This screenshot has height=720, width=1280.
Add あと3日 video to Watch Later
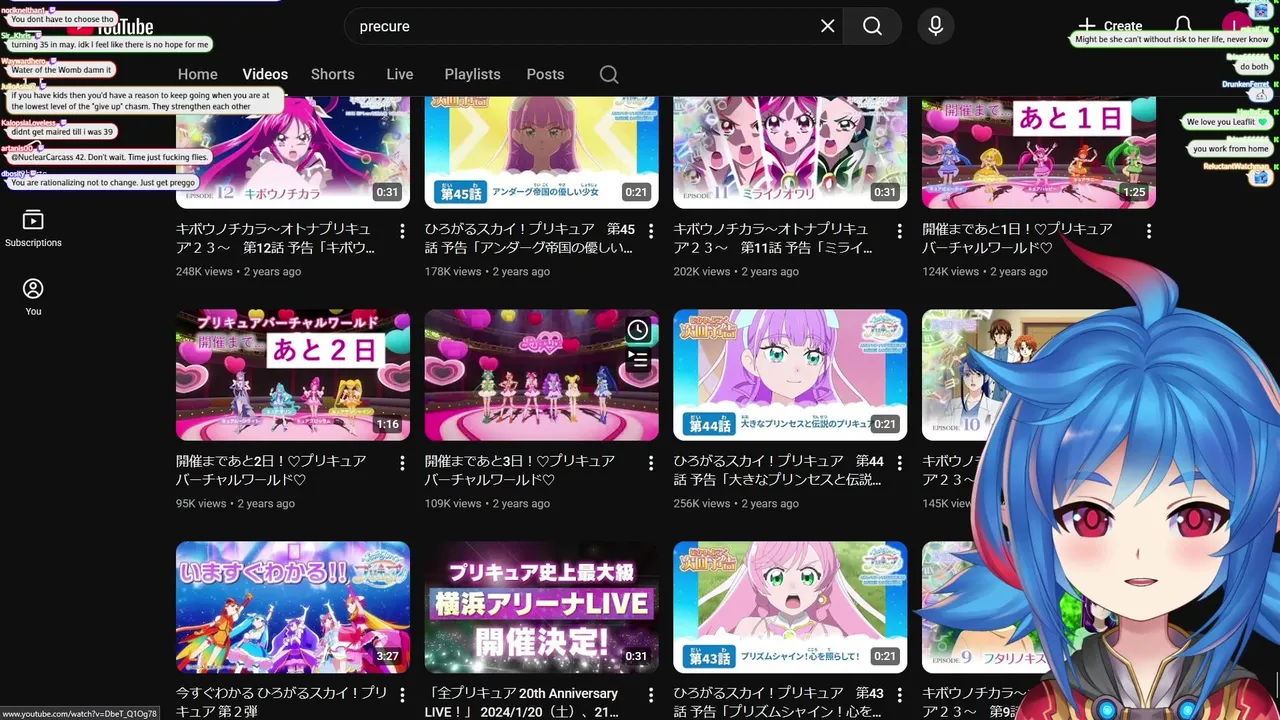(638, 330)
